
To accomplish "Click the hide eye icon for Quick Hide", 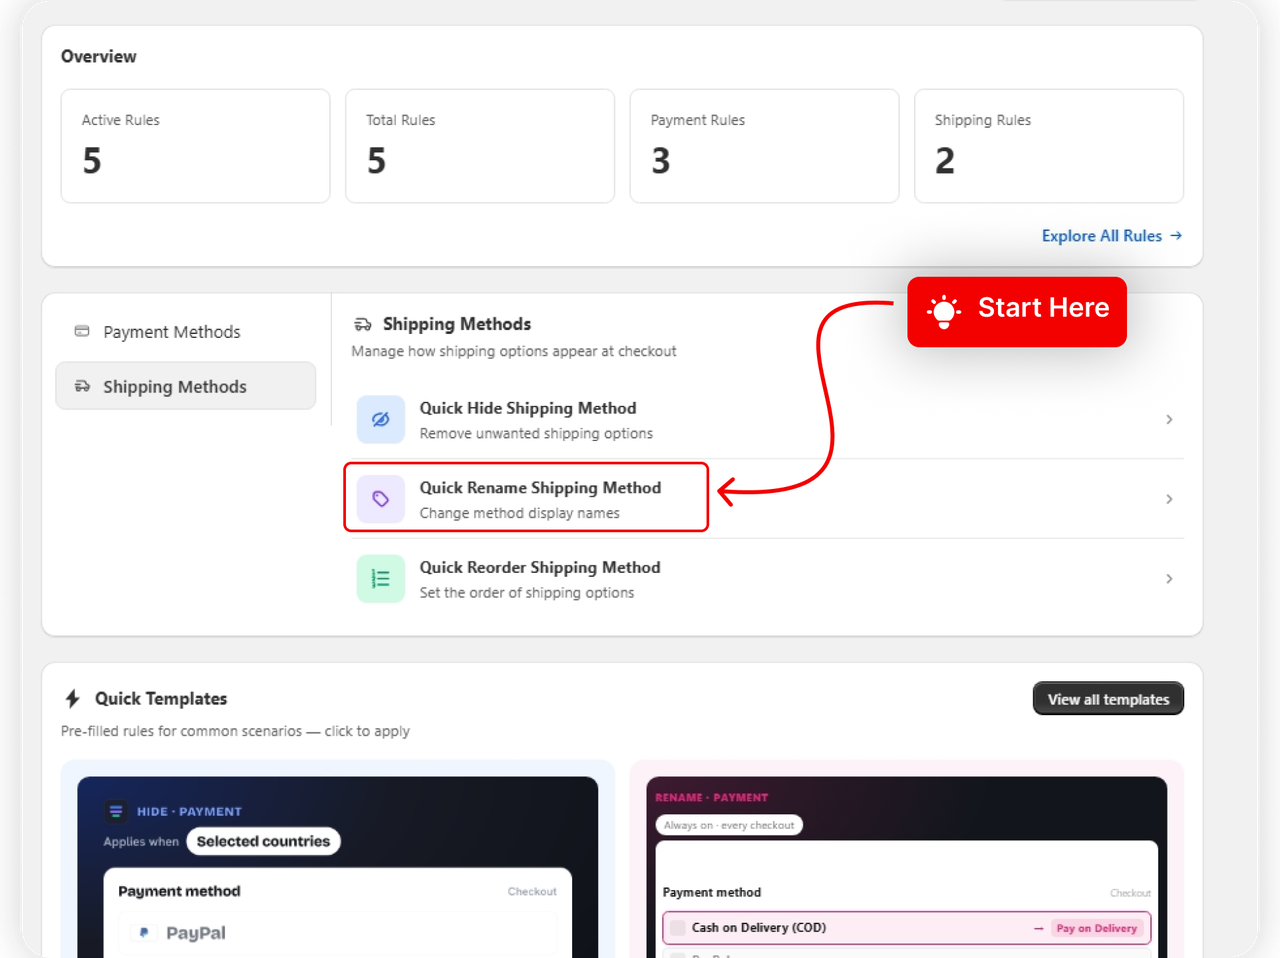I will tap(381, 419).
